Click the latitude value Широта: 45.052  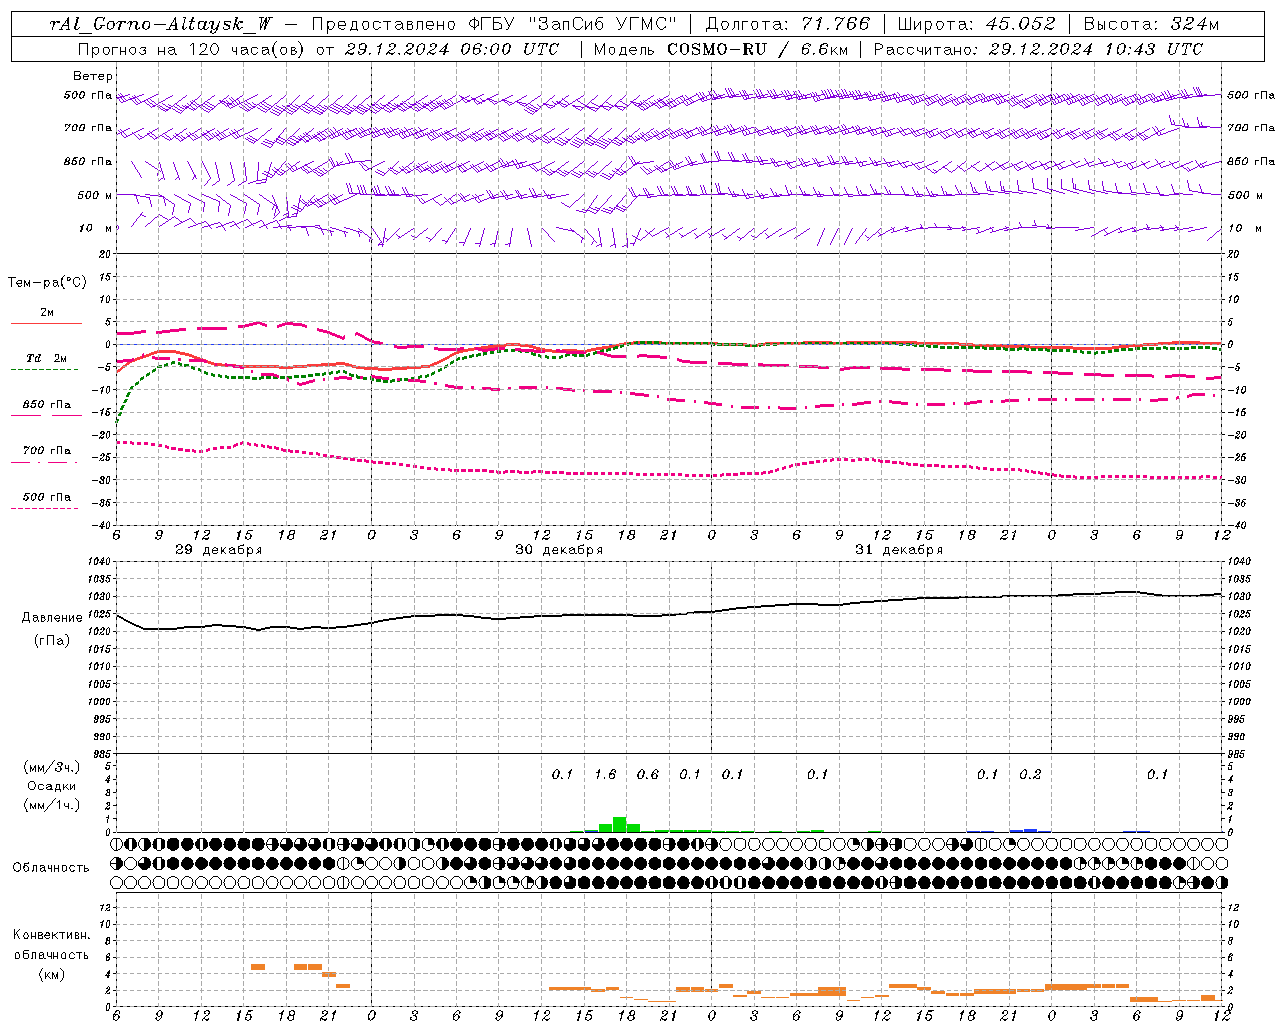[x=976, y=24]
